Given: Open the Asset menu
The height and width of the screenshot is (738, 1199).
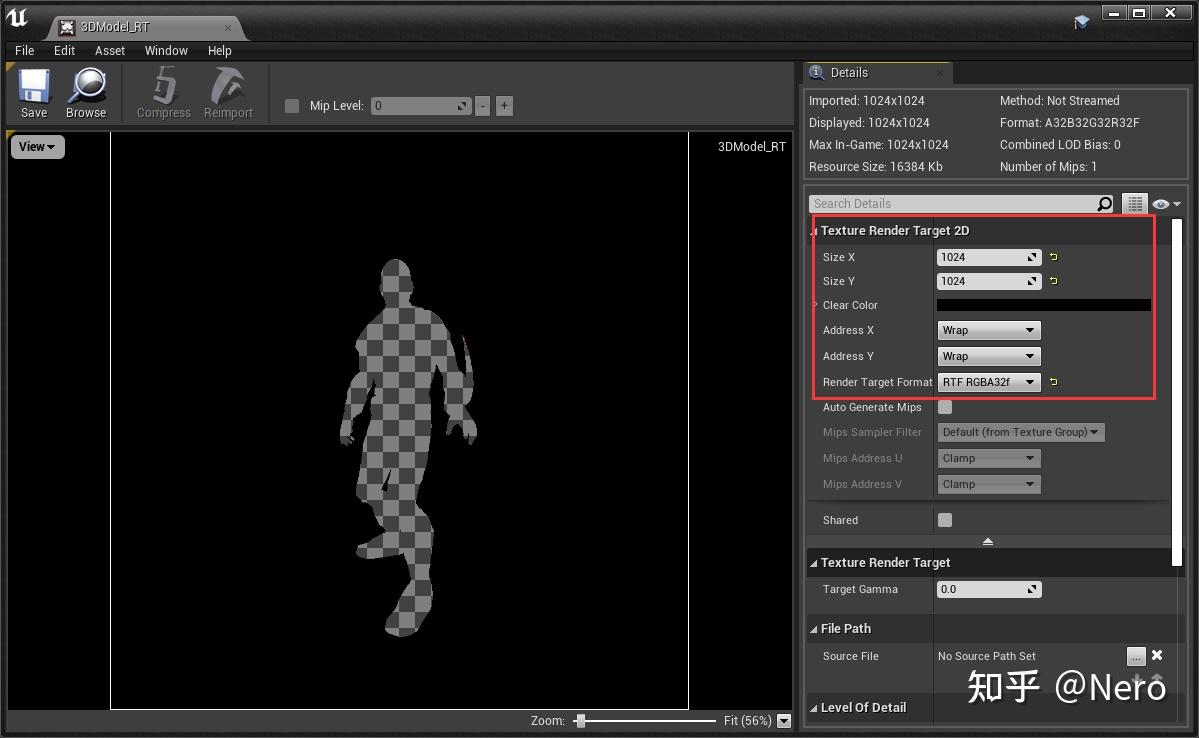Looking at the screenshot, I should tap(110, 50).
